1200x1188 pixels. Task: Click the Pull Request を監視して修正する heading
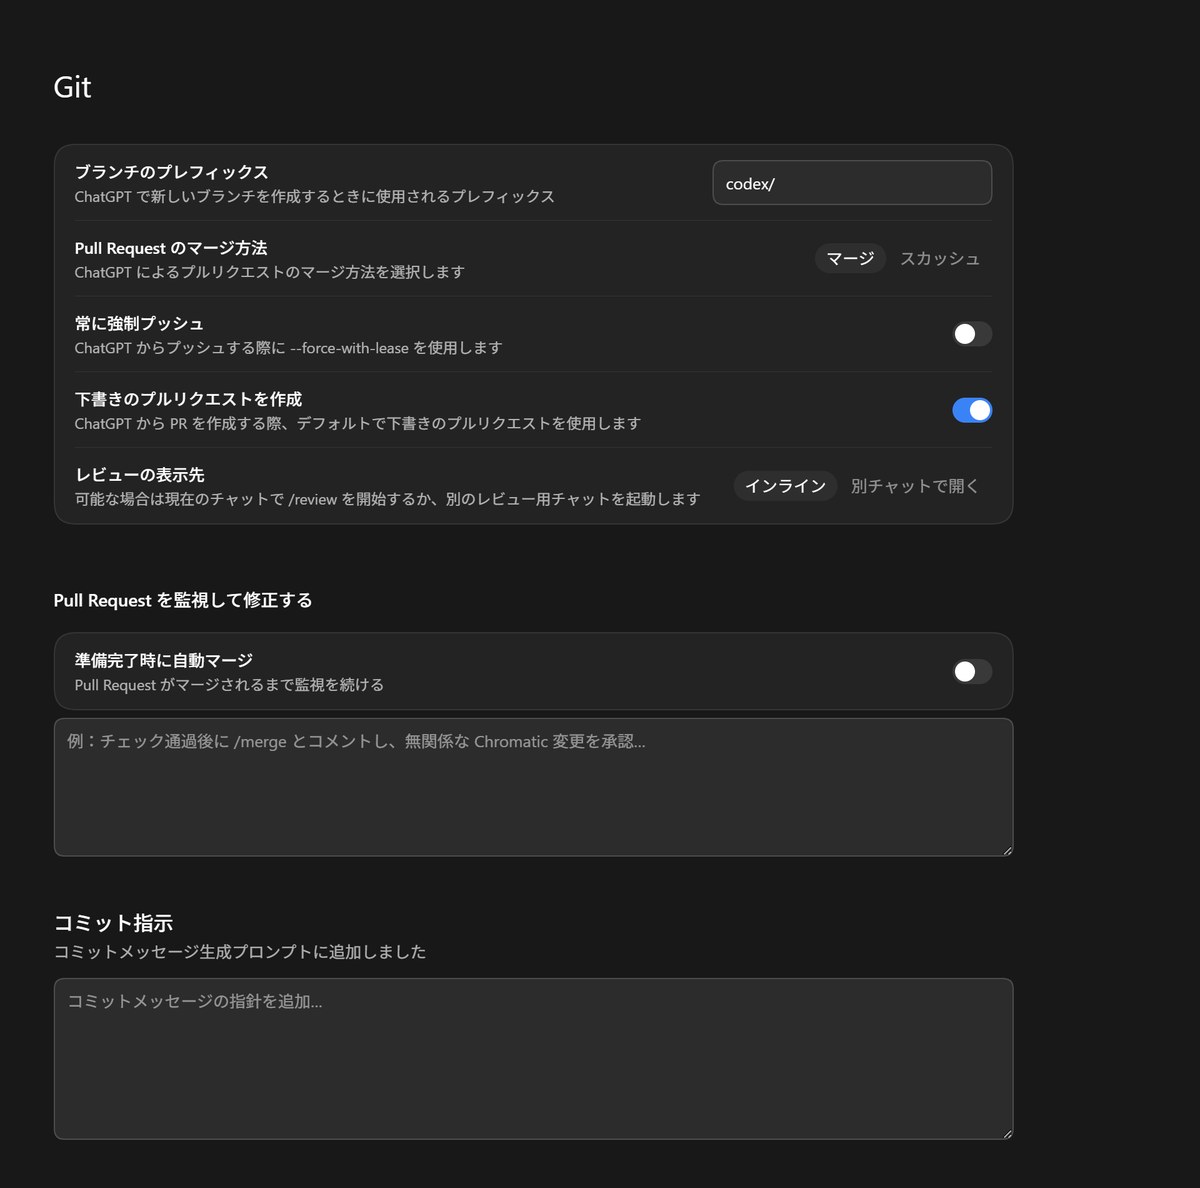[183, 600]
